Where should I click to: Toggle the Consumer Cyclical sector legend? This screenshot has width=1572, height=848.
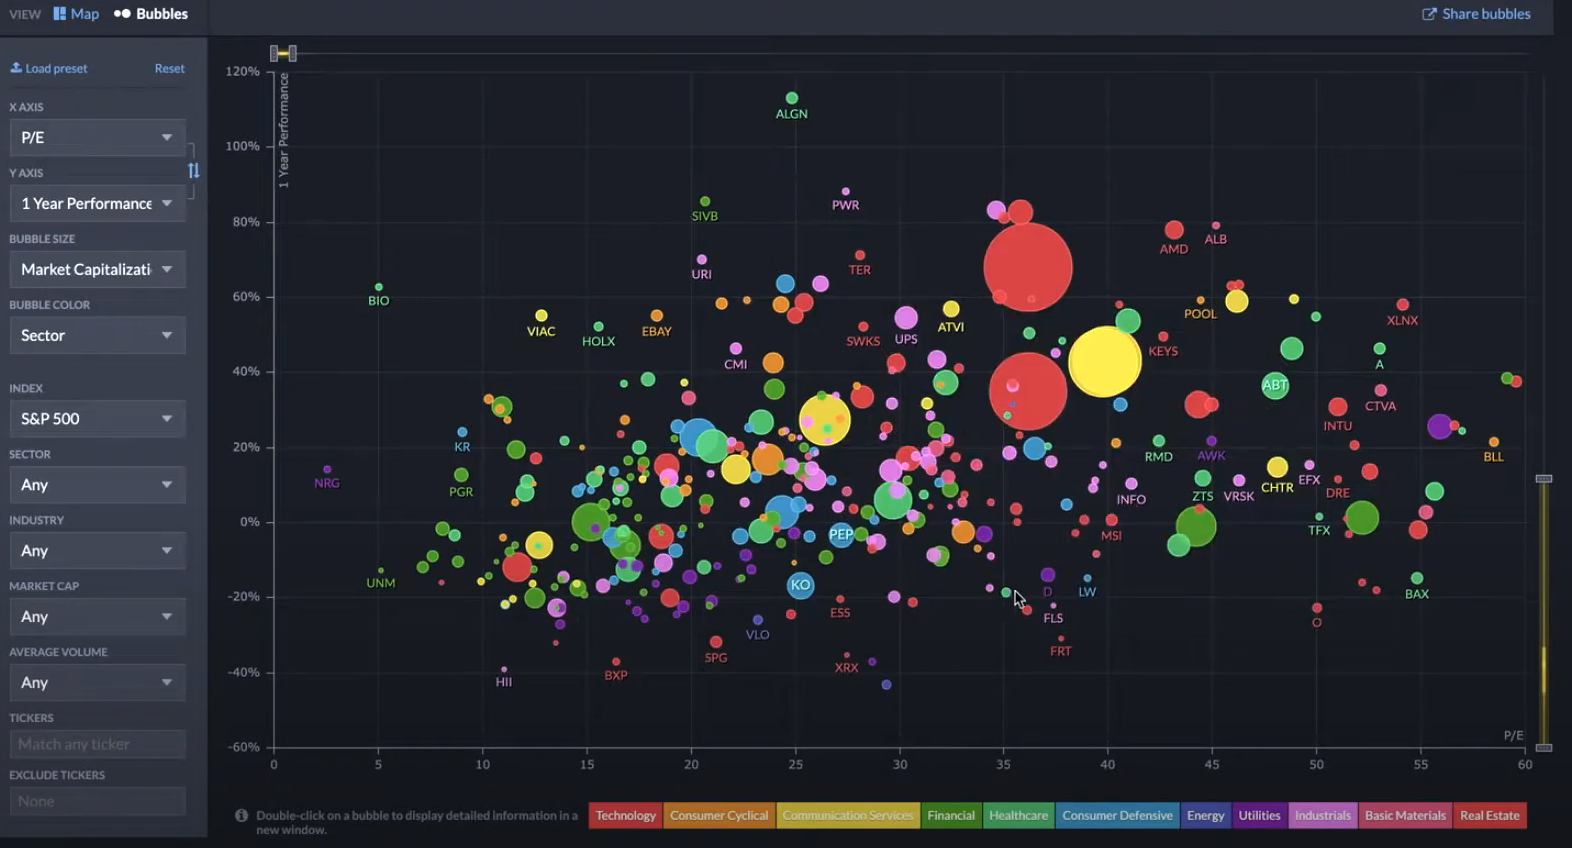pyautogui.click(x=719, y=815)
